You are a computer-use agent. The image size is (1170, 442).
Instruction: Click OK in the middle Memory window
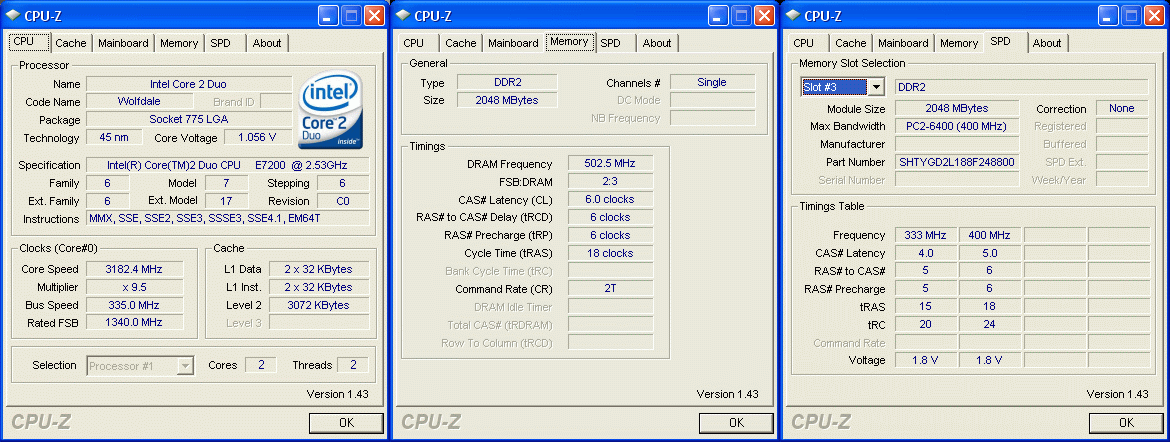[x=736, y=423]
